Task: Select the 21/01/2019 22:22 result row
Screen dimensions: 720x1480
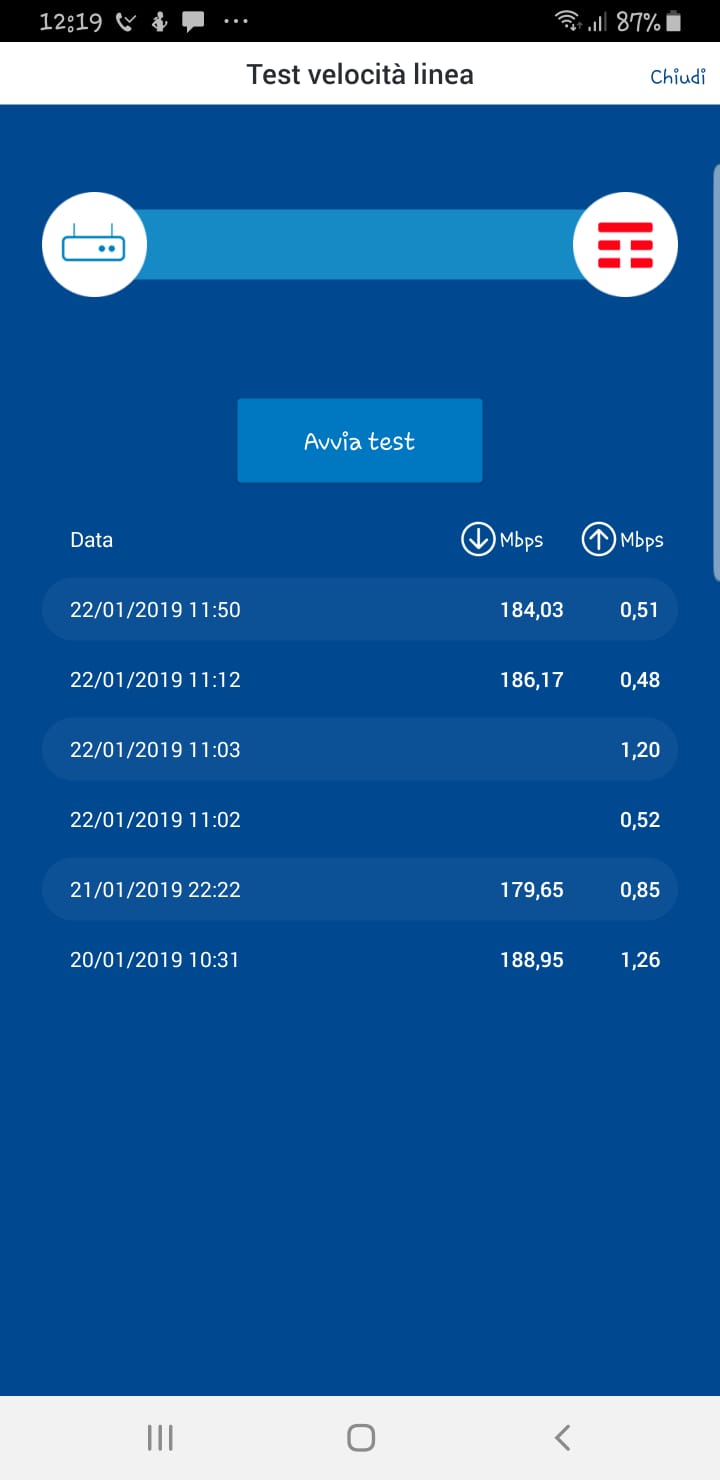Action: click(x=360, y=889)
